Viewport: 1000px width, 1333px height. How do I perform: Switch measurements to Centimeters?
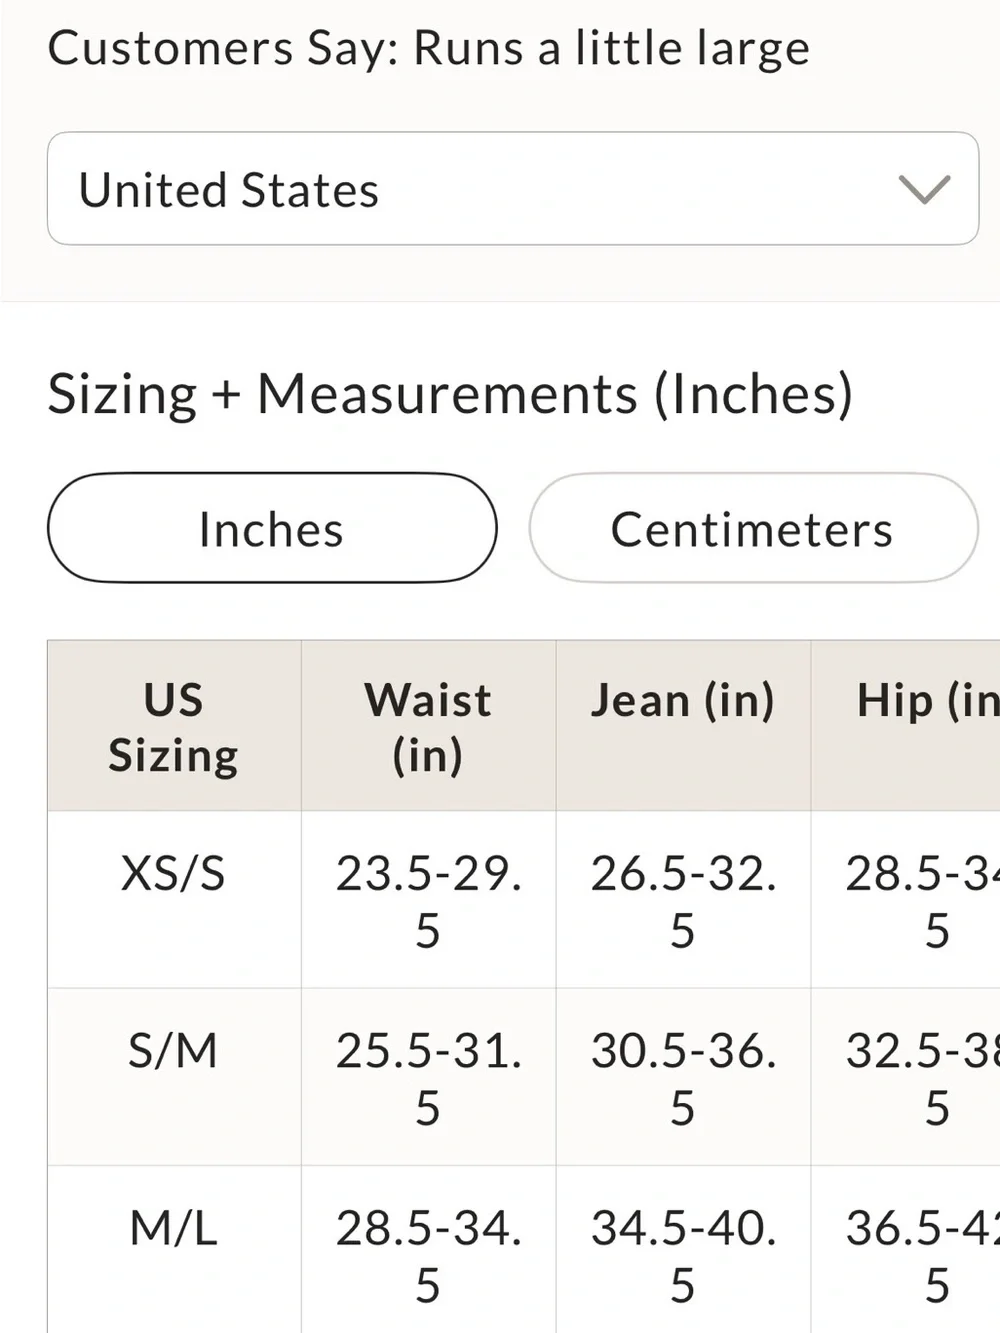[x=753, y=528]
